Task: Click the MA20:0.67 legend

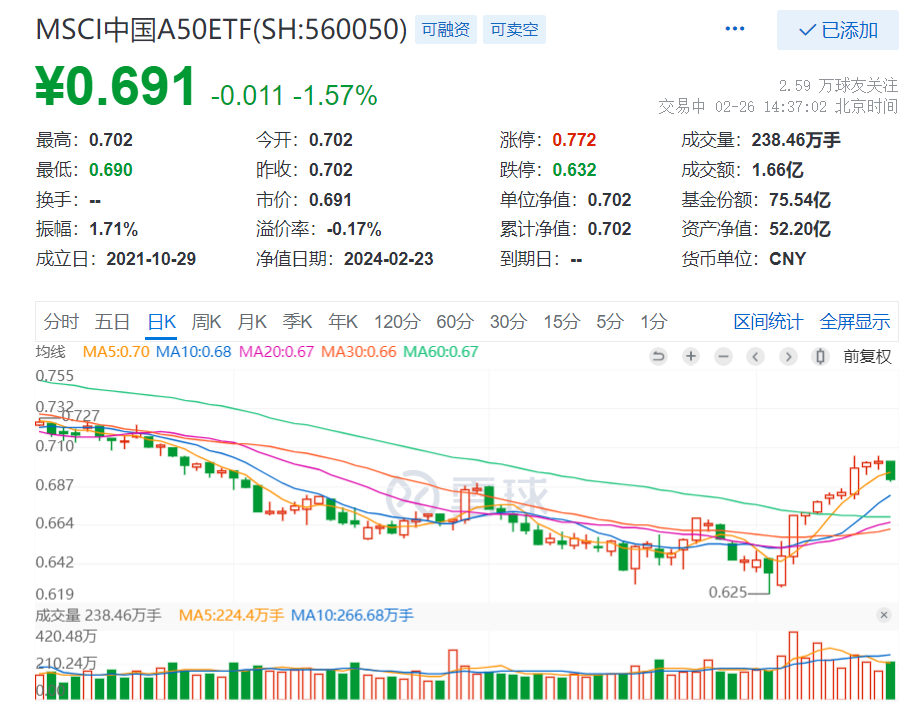Action: pyautogui.click(x=277, y=352)
